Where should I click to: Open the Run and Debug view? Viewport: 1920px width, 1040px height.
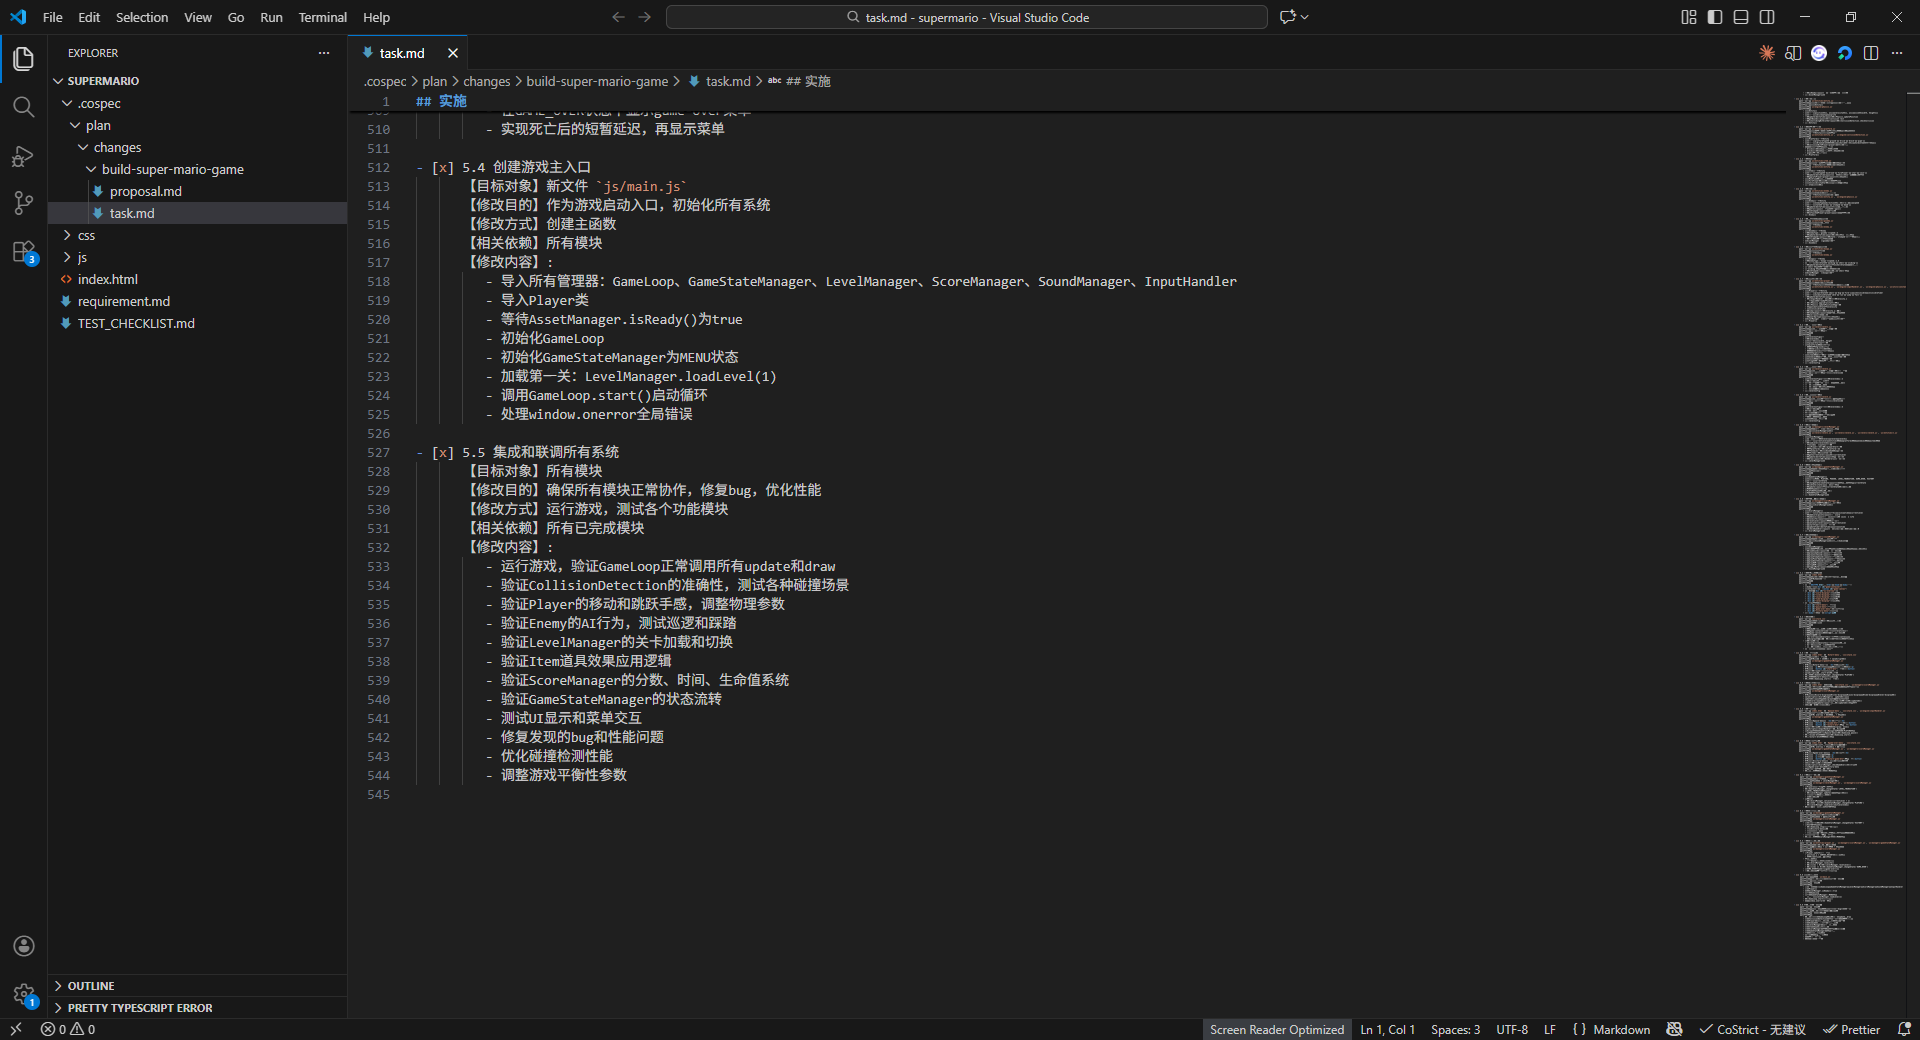pyautogui.click(x=23, y=156)
